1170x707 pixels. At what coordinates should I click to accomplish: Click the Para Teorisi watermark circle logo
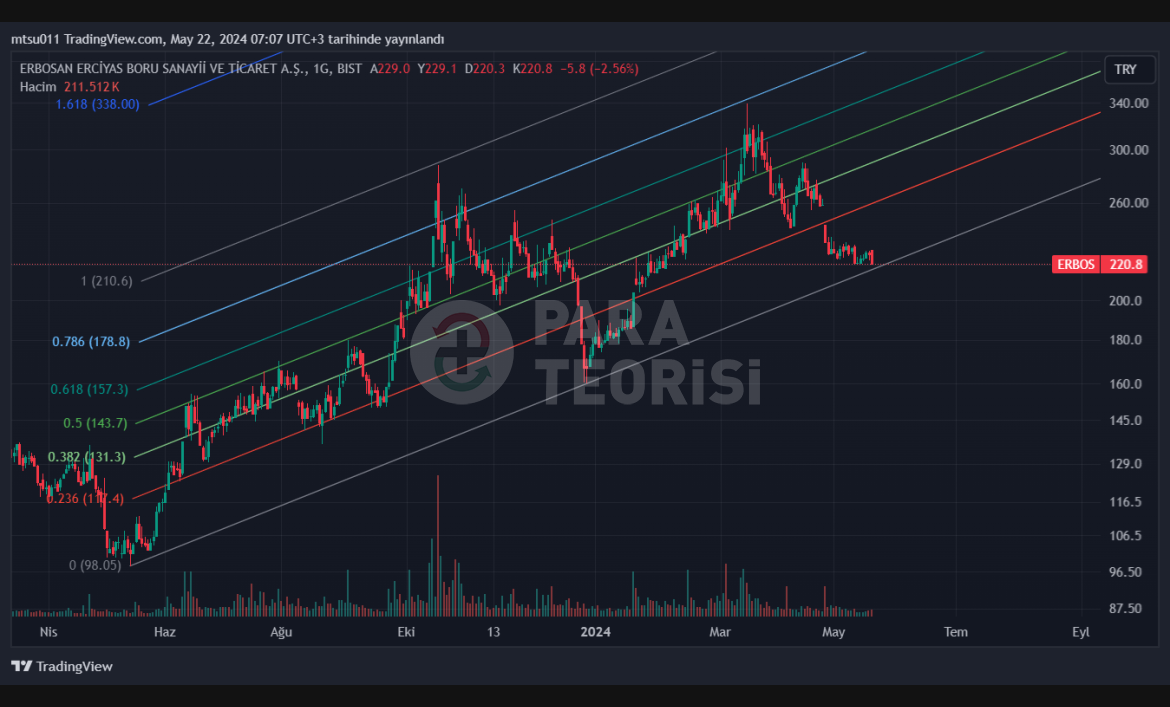click(x=462, y=351)
